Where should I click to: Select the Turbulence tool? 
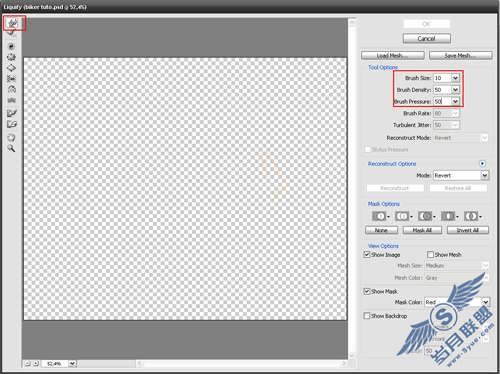coord(11,100)
